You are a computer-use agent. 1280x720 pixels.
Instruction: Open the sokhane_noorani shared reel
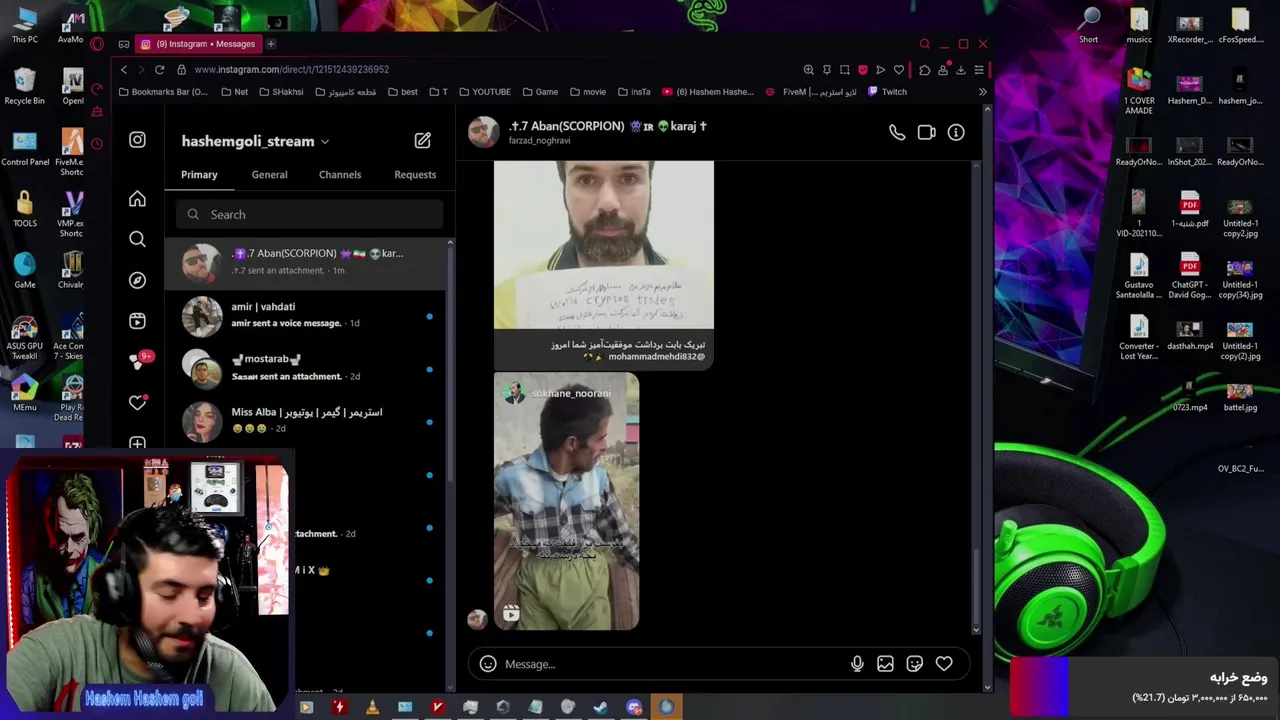566,502
